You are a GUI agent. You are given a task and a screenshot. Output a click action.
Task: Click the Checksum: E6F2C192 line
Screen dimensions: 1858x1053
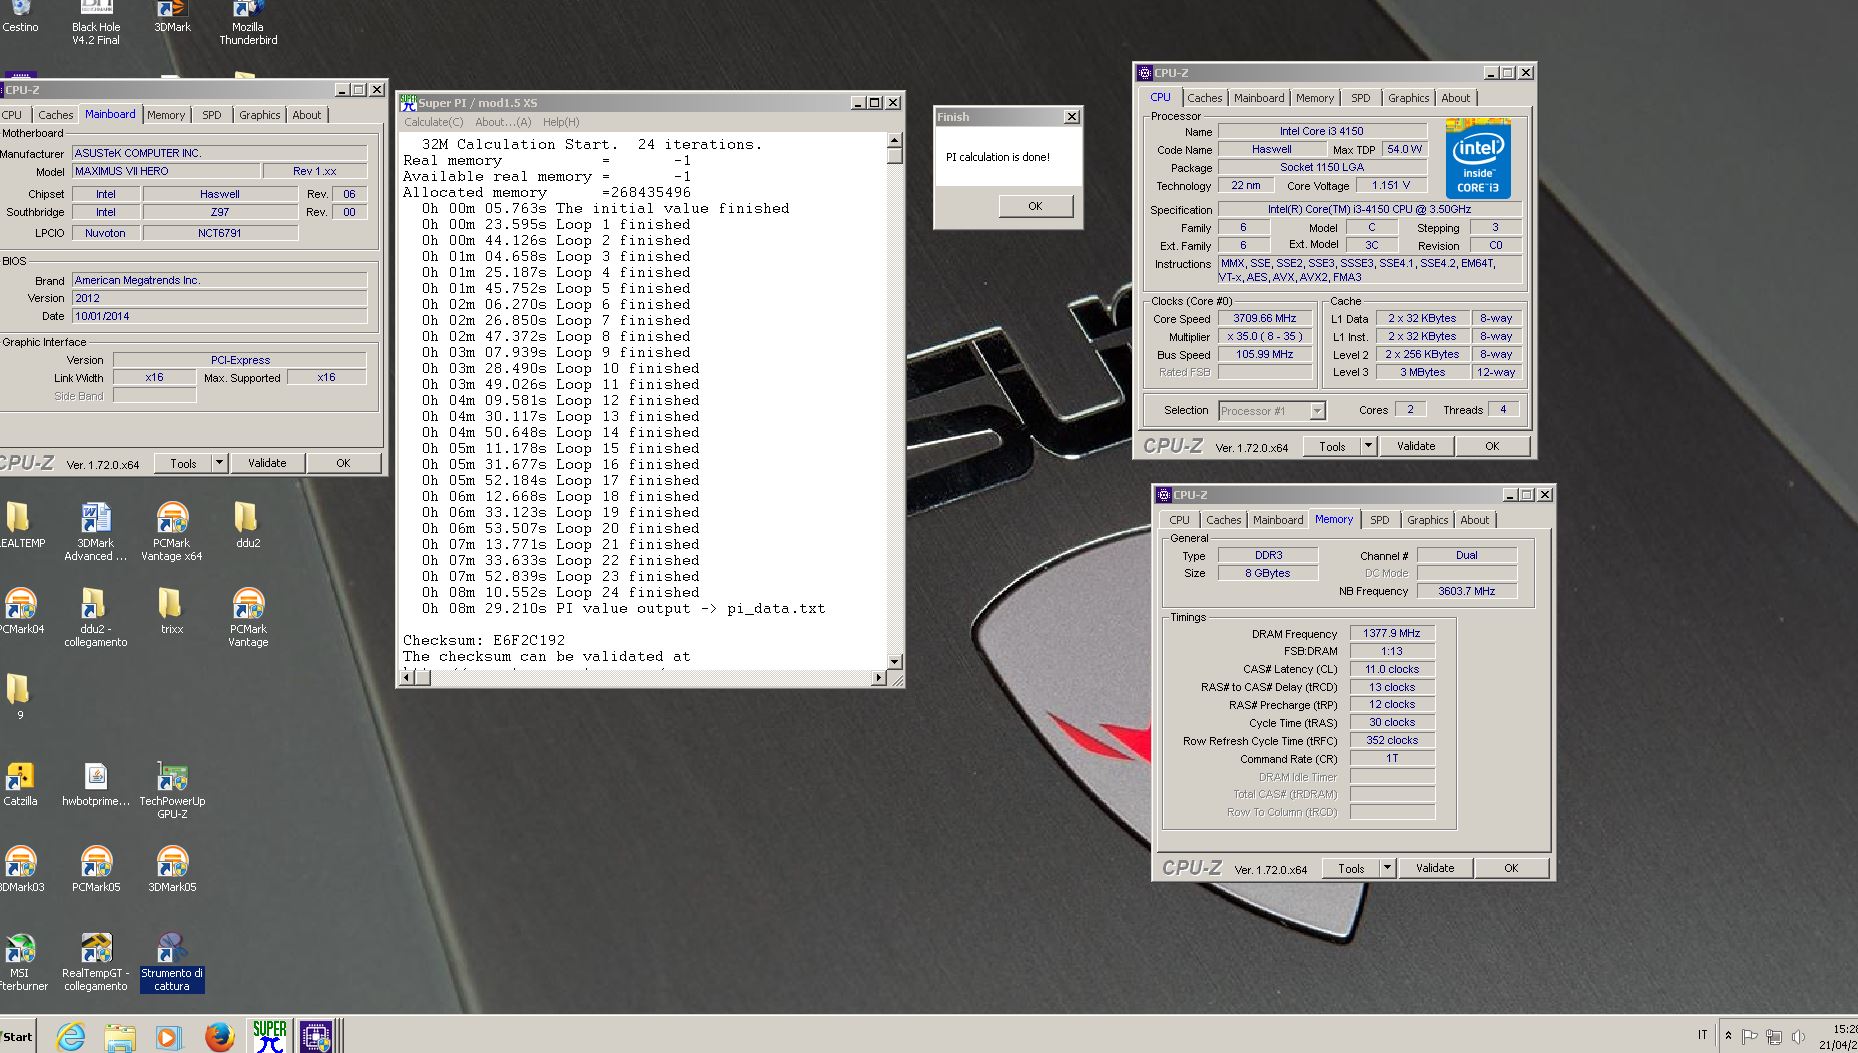coord(483,640)
